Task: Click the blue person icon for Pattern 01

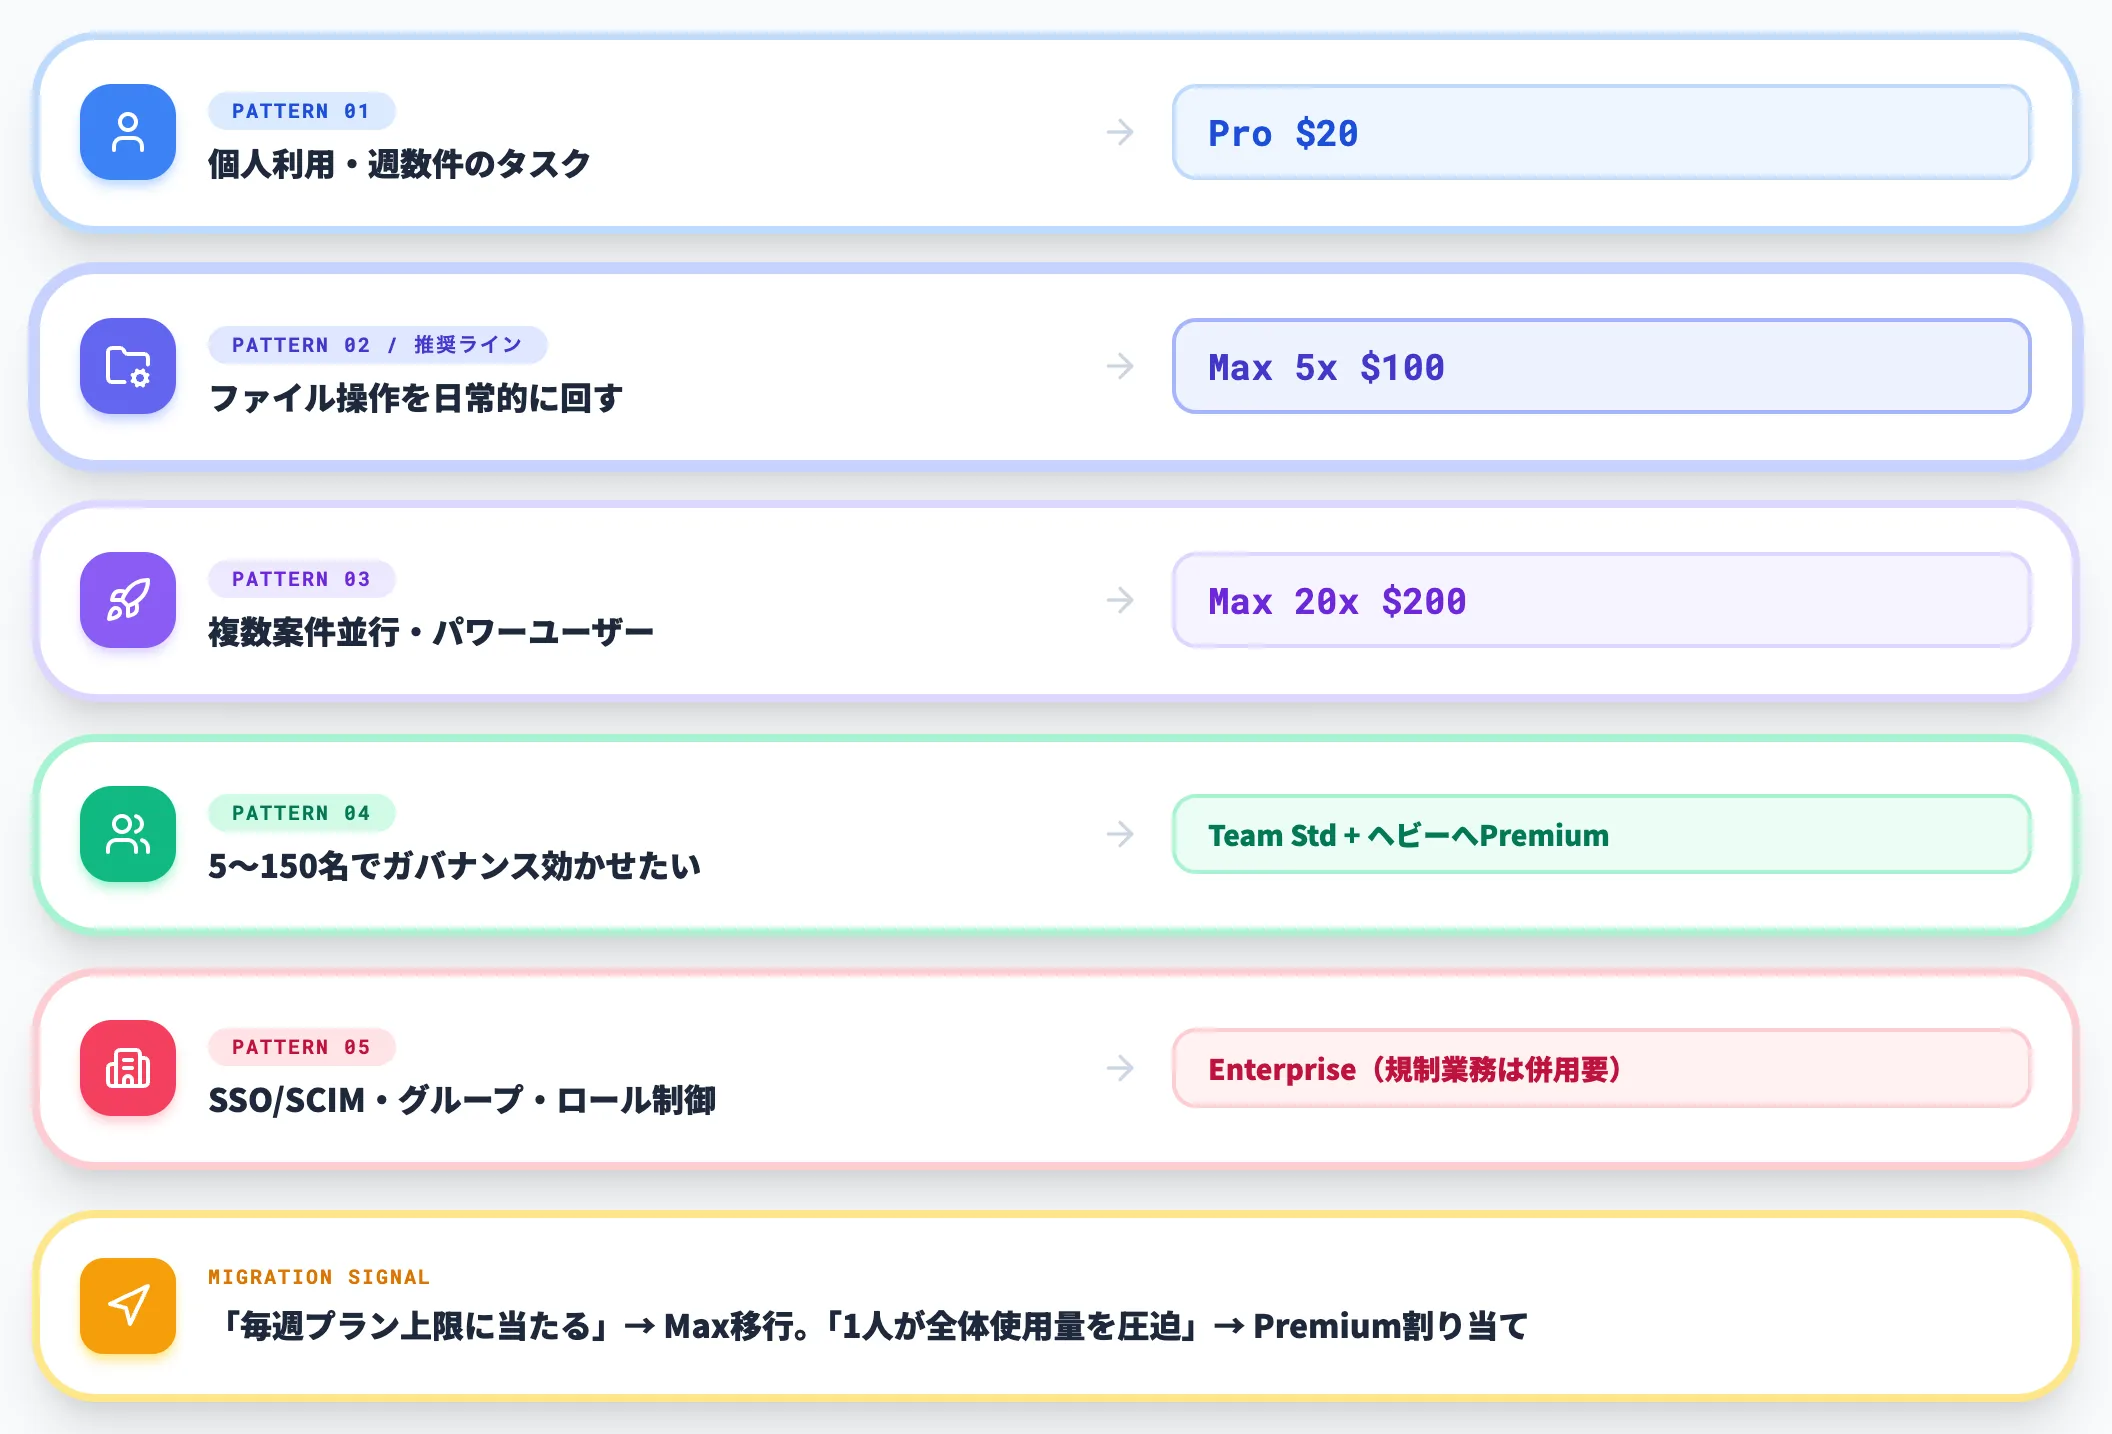Action: coord(128,132)
